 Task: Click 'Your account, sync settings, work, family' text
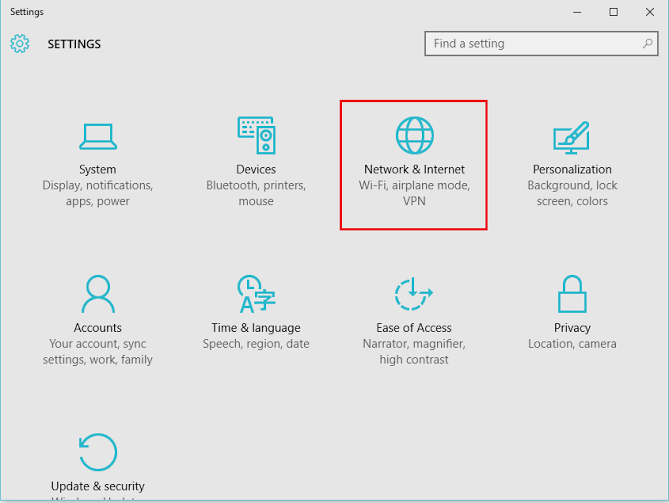(x=98, y=352)
